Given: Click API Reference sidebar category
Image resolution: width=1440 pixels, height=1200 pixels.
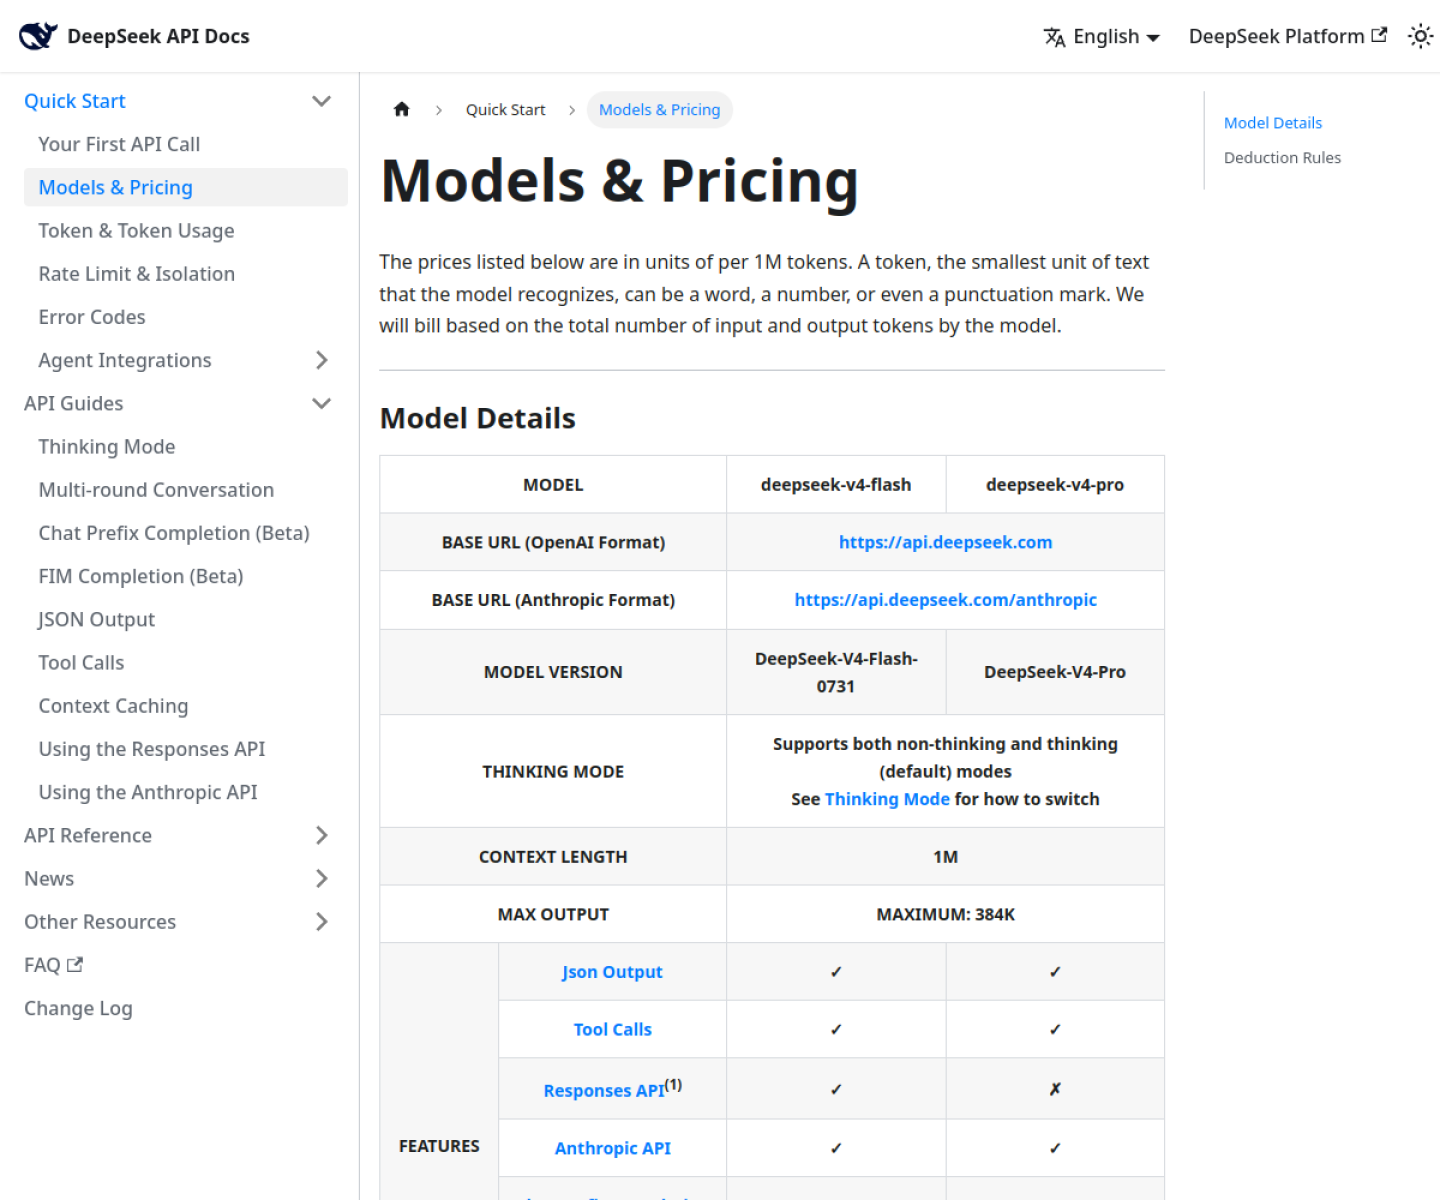Looking at the screenshot, I should 88,835.
